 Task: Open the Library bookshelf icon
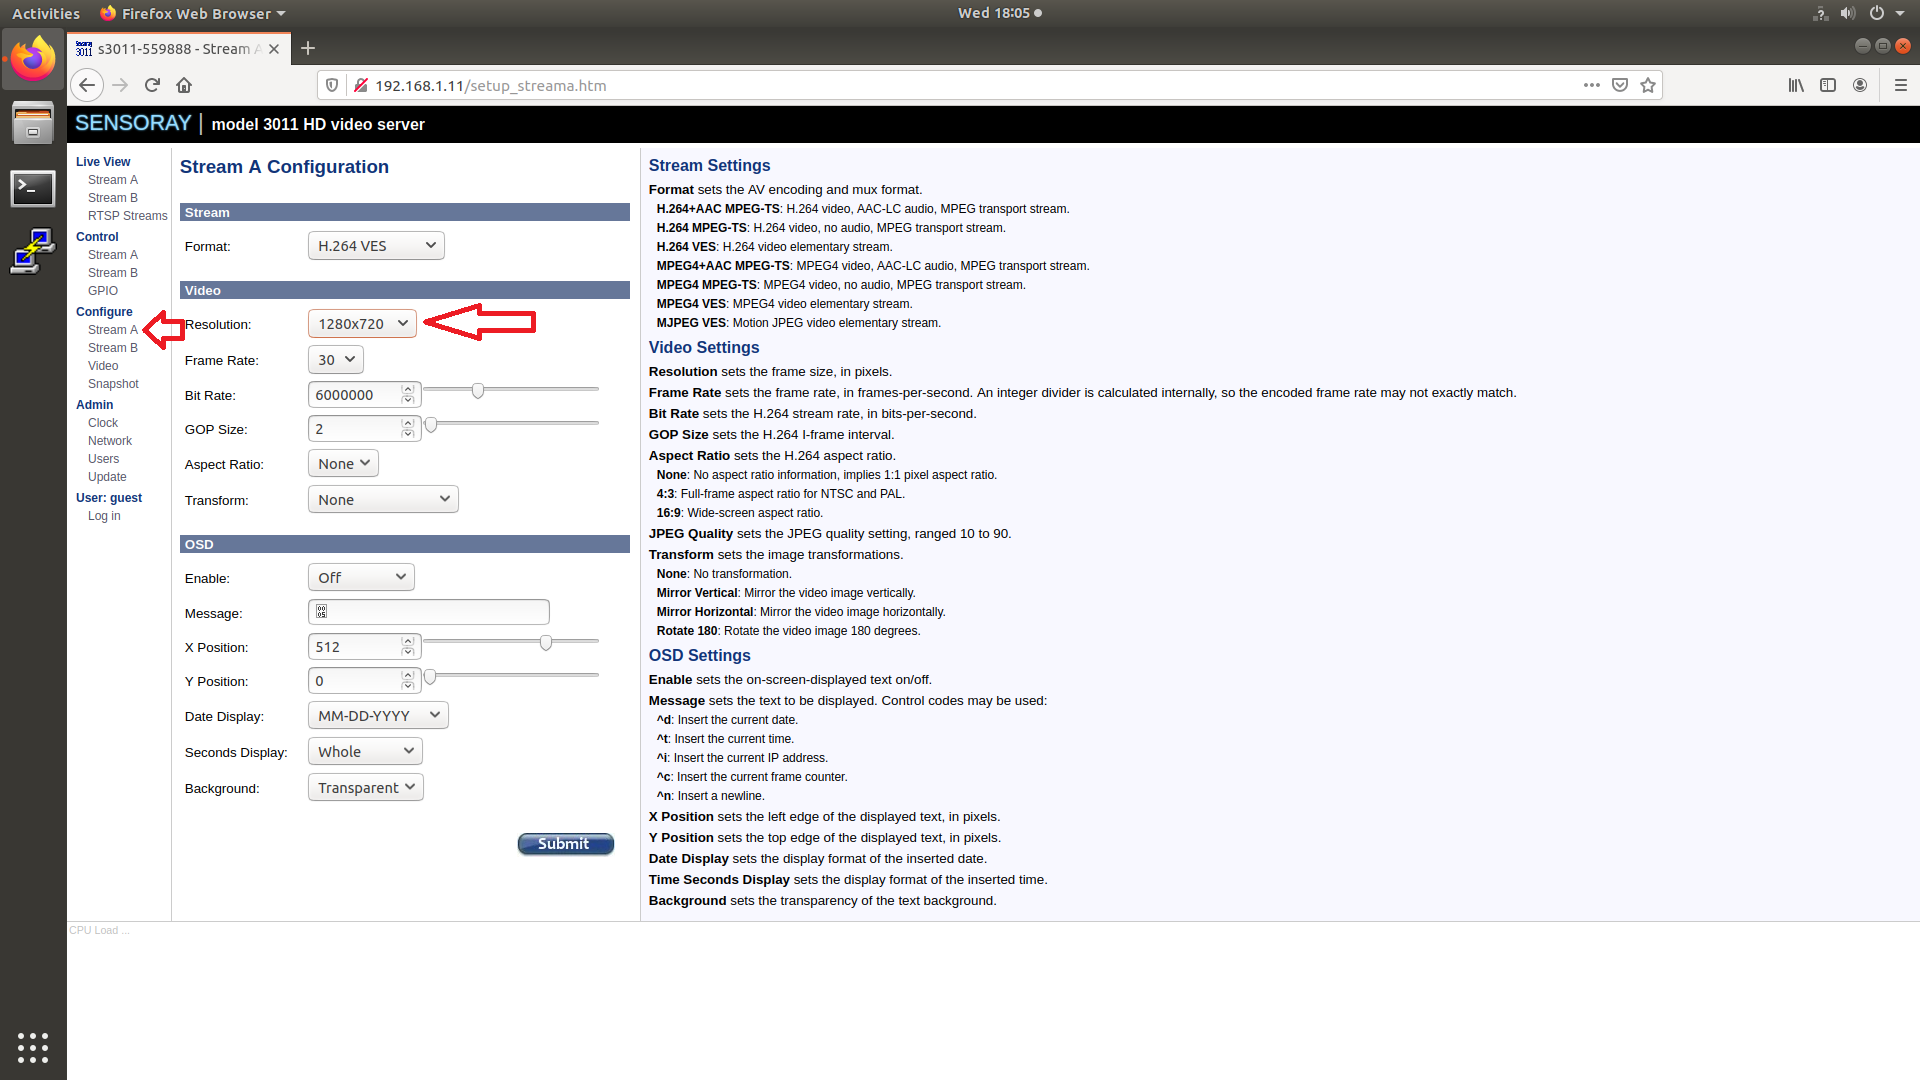point(1796,85)
